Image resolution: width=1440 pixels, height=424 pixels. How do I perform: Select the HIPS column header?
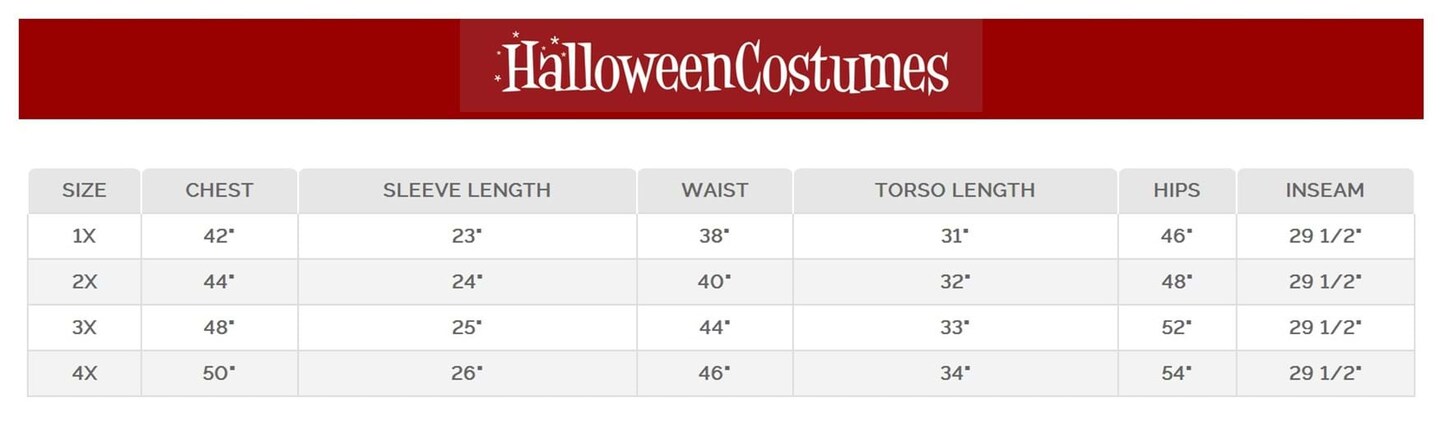(1176, 190)
